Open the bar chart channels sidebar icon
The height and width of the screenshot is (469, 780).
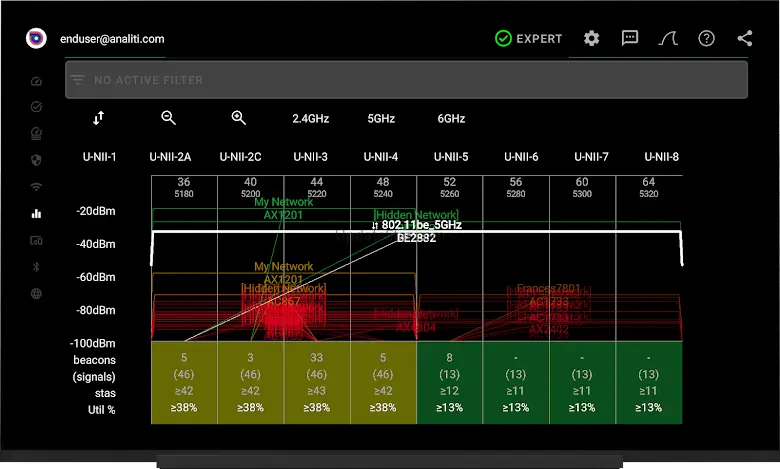36,214
